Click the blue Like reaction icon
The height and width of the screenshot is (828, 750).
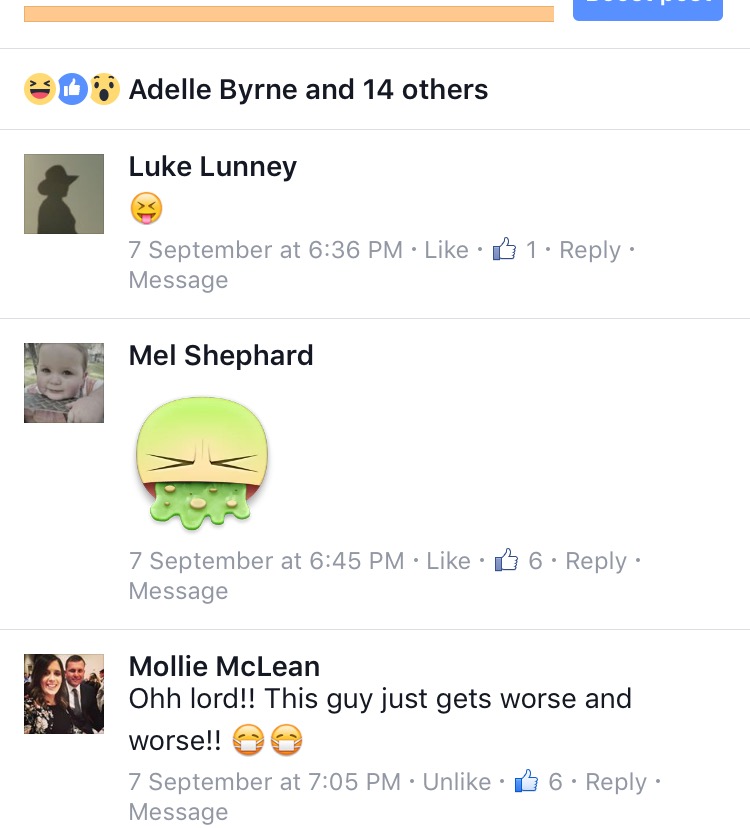72,89
